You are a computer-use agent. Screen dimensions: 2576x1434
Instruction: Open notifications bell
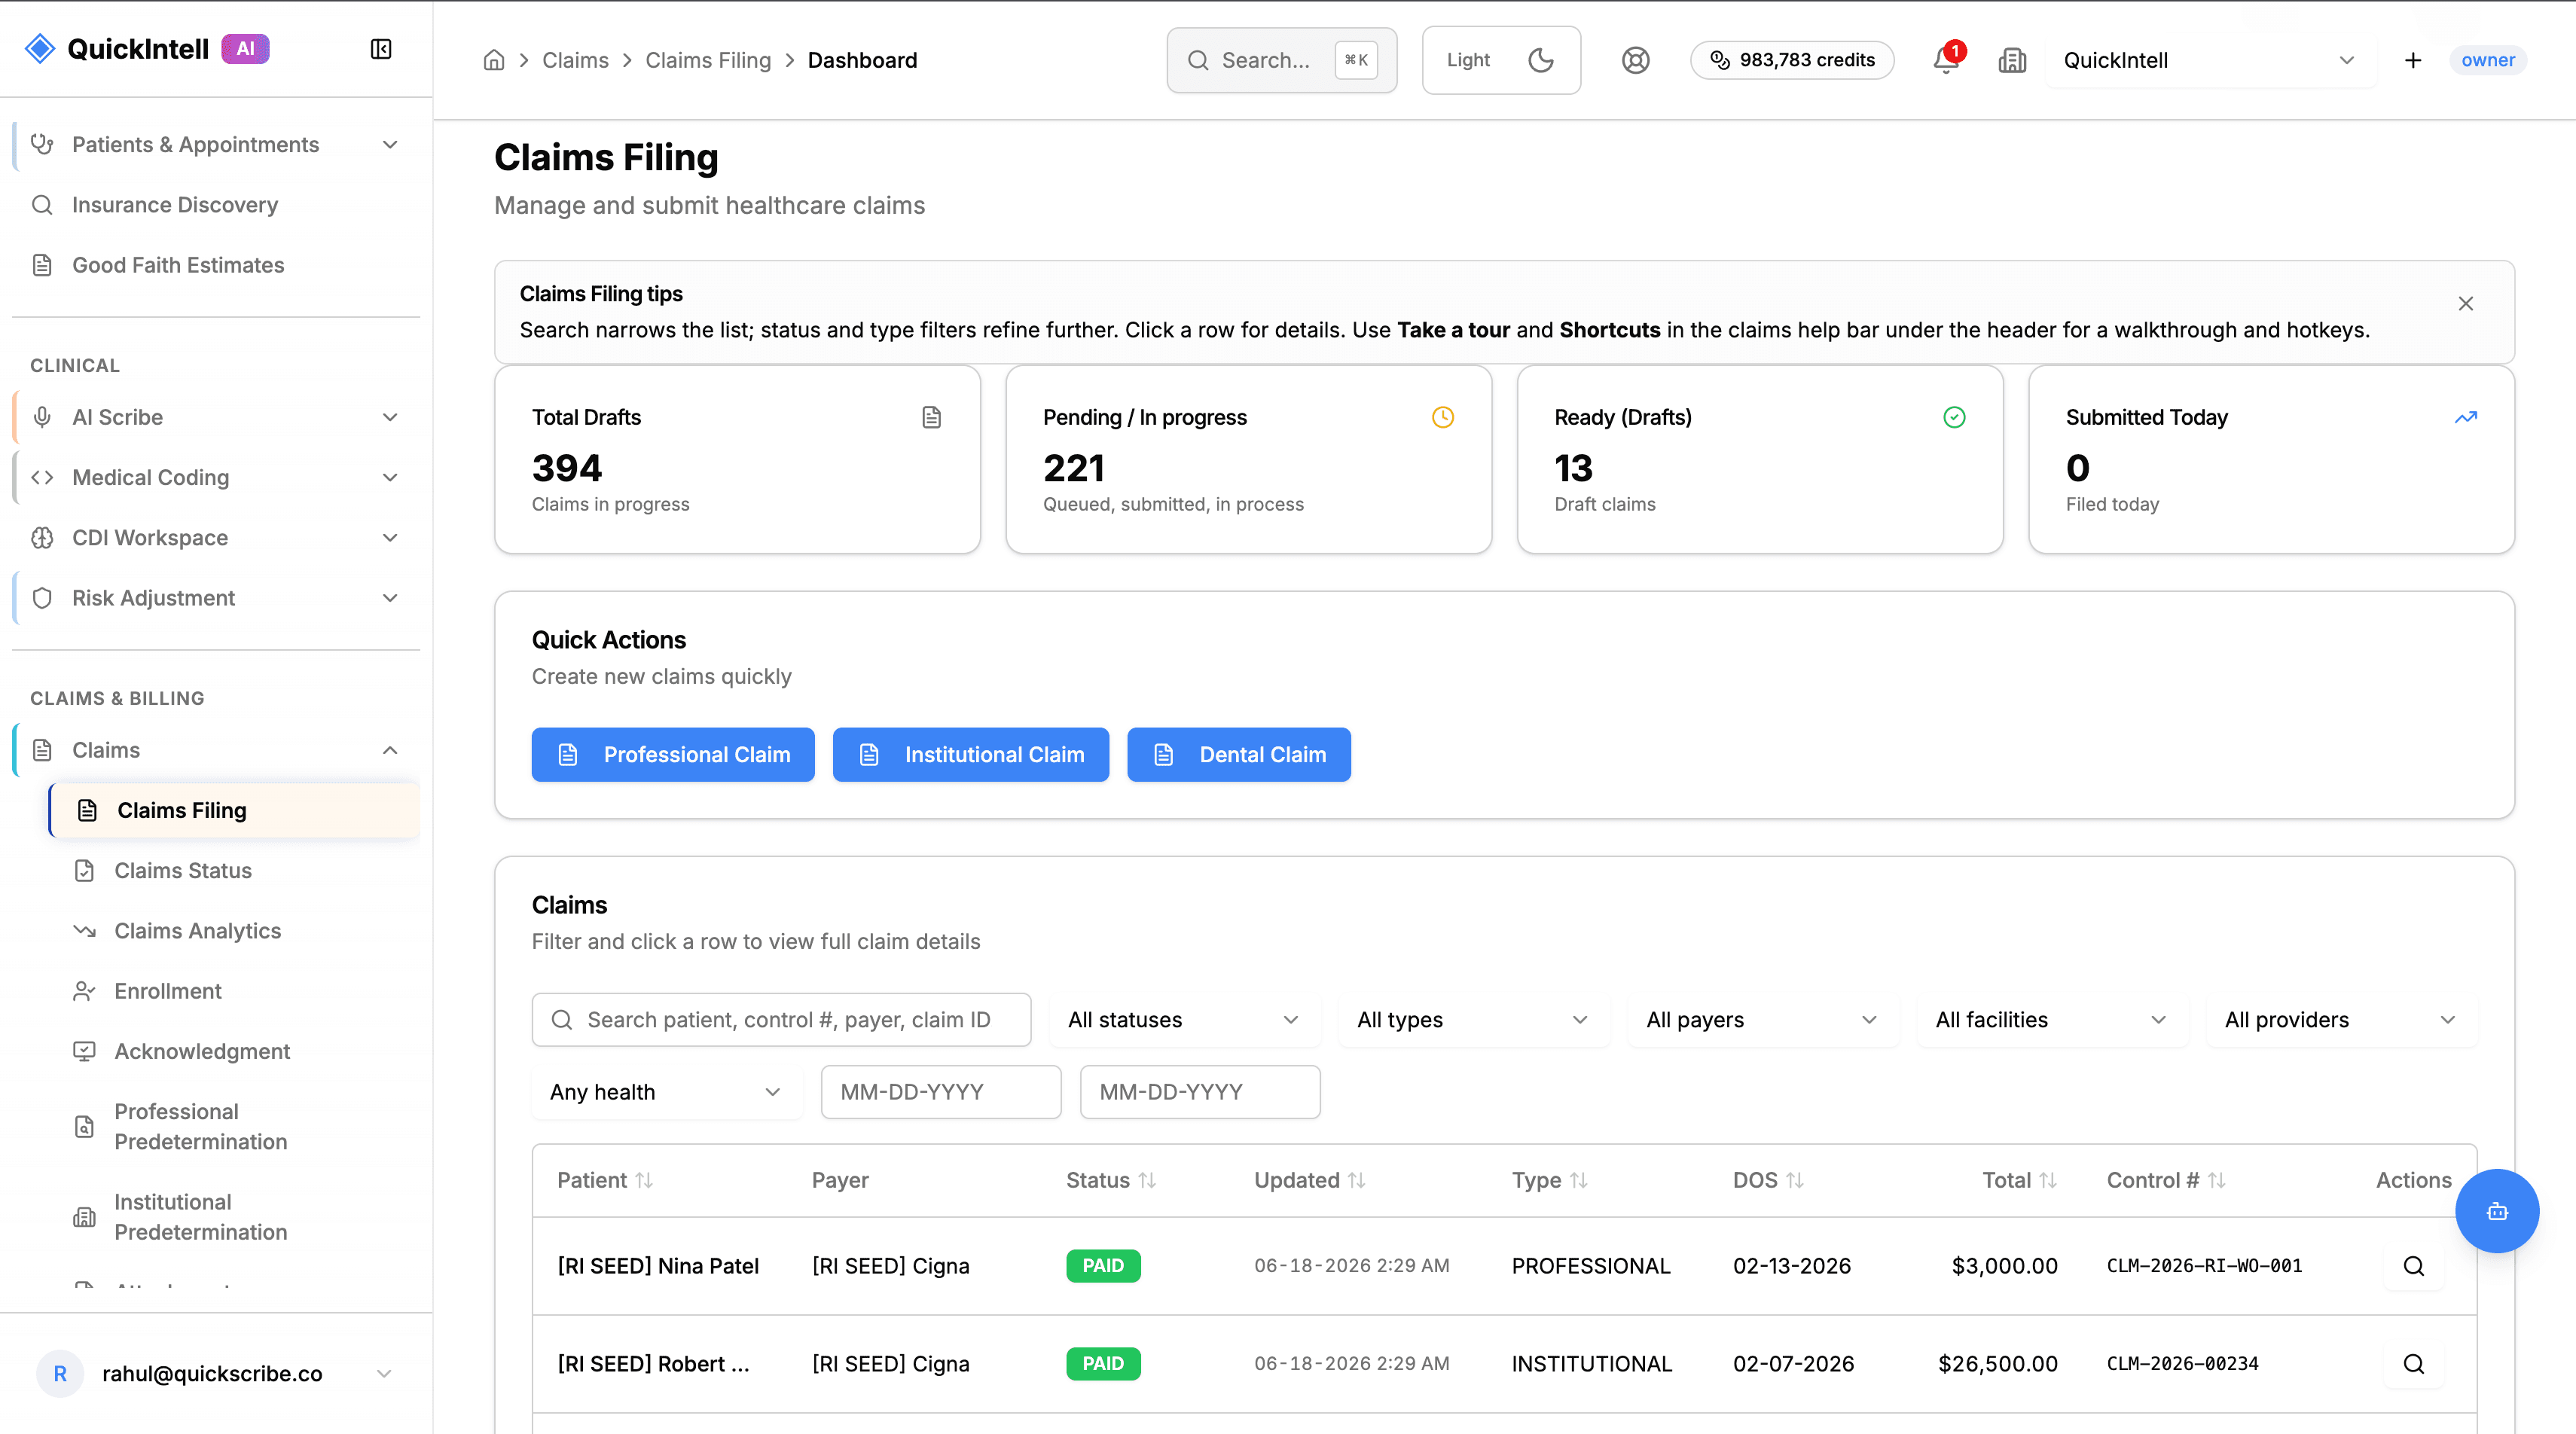(1946, 60)
